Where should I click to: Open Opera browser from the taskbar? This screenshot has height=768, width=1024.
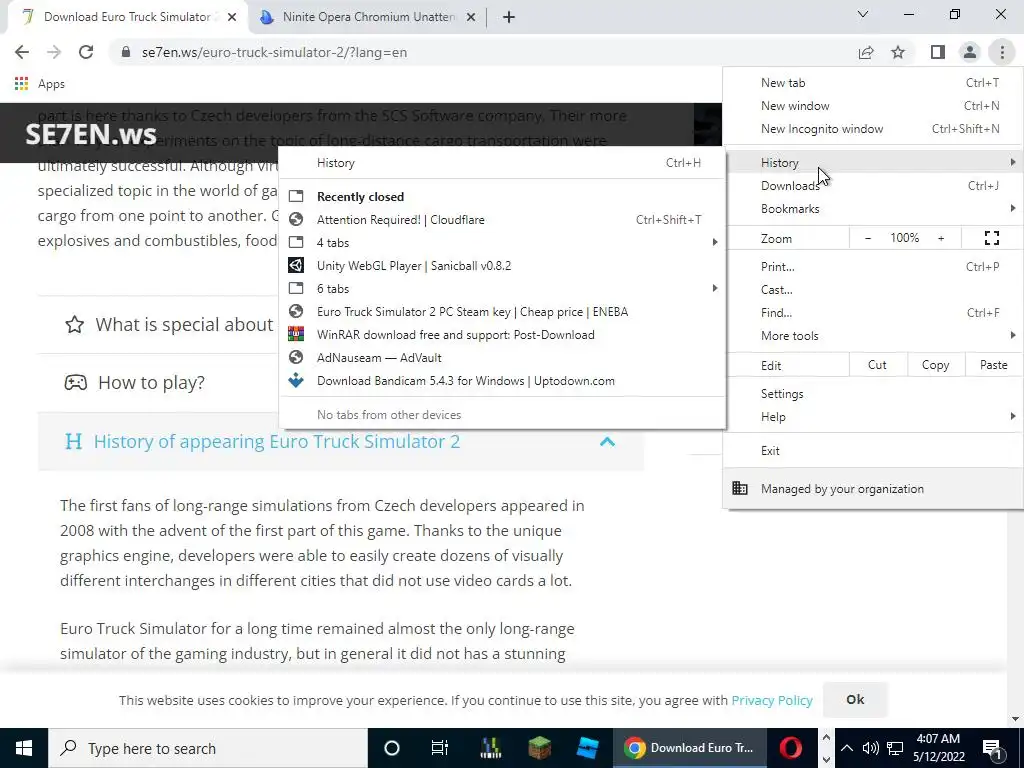(790, 748)
